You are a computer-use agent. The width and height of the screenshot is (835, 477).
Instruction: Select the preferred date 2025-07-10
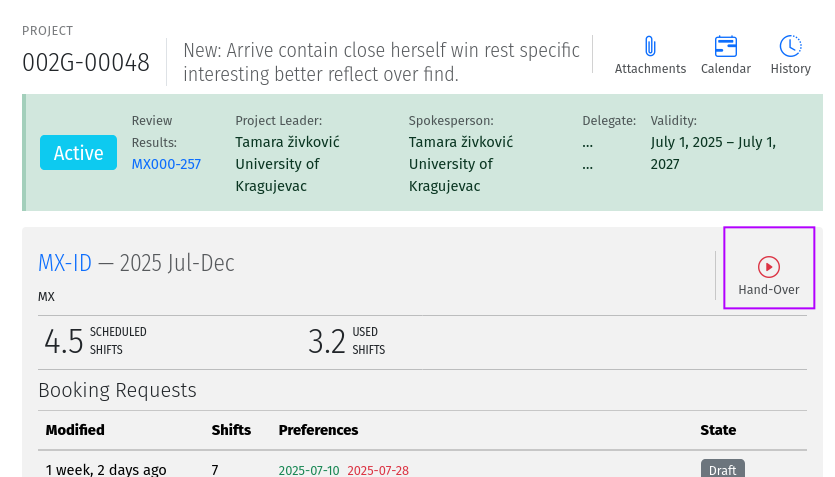(x=309, y=471)
